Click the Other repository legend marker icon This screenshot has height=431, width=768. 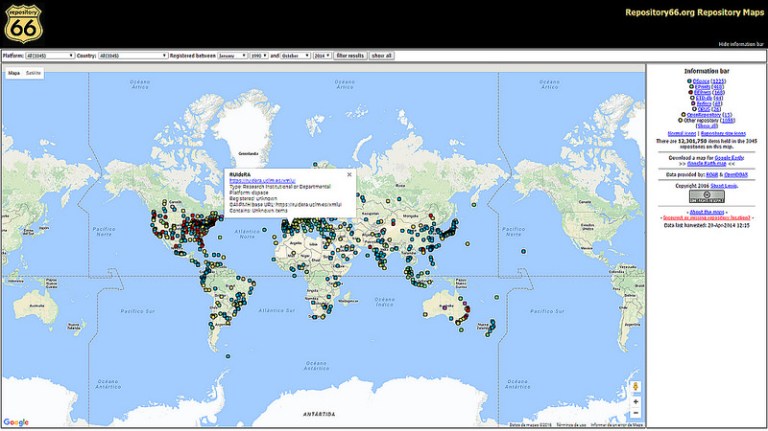[x=680, y=120]
